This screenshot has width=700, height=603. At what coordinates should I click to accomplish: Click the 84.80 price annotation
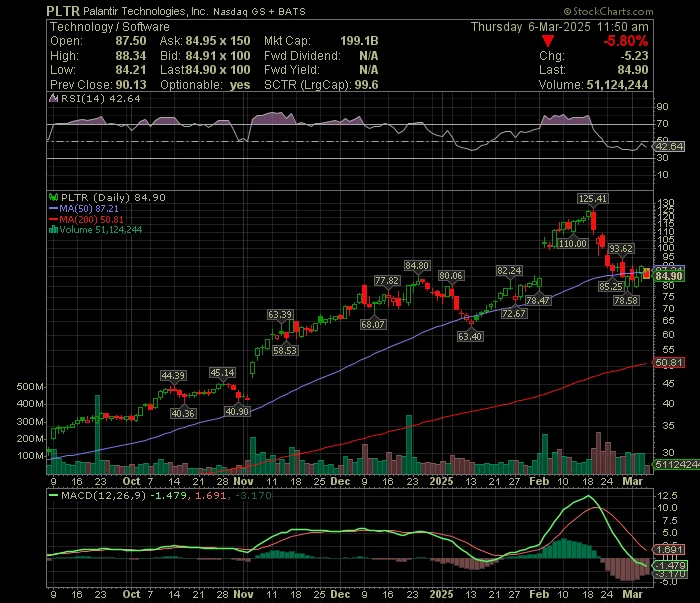(417, 266)
